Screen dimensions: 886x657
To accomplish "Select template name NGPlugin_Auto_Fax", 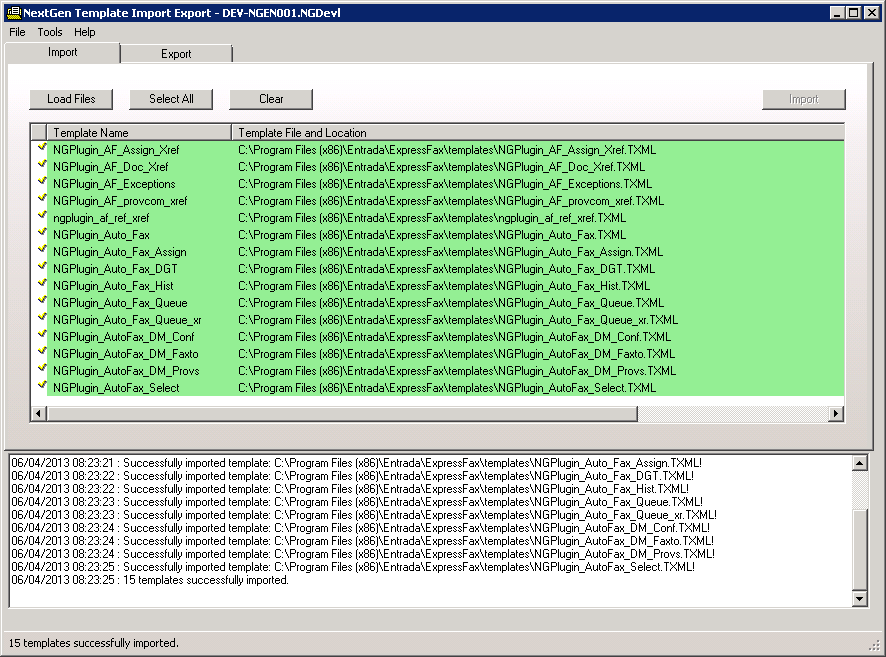I will (x=101, y=234).
